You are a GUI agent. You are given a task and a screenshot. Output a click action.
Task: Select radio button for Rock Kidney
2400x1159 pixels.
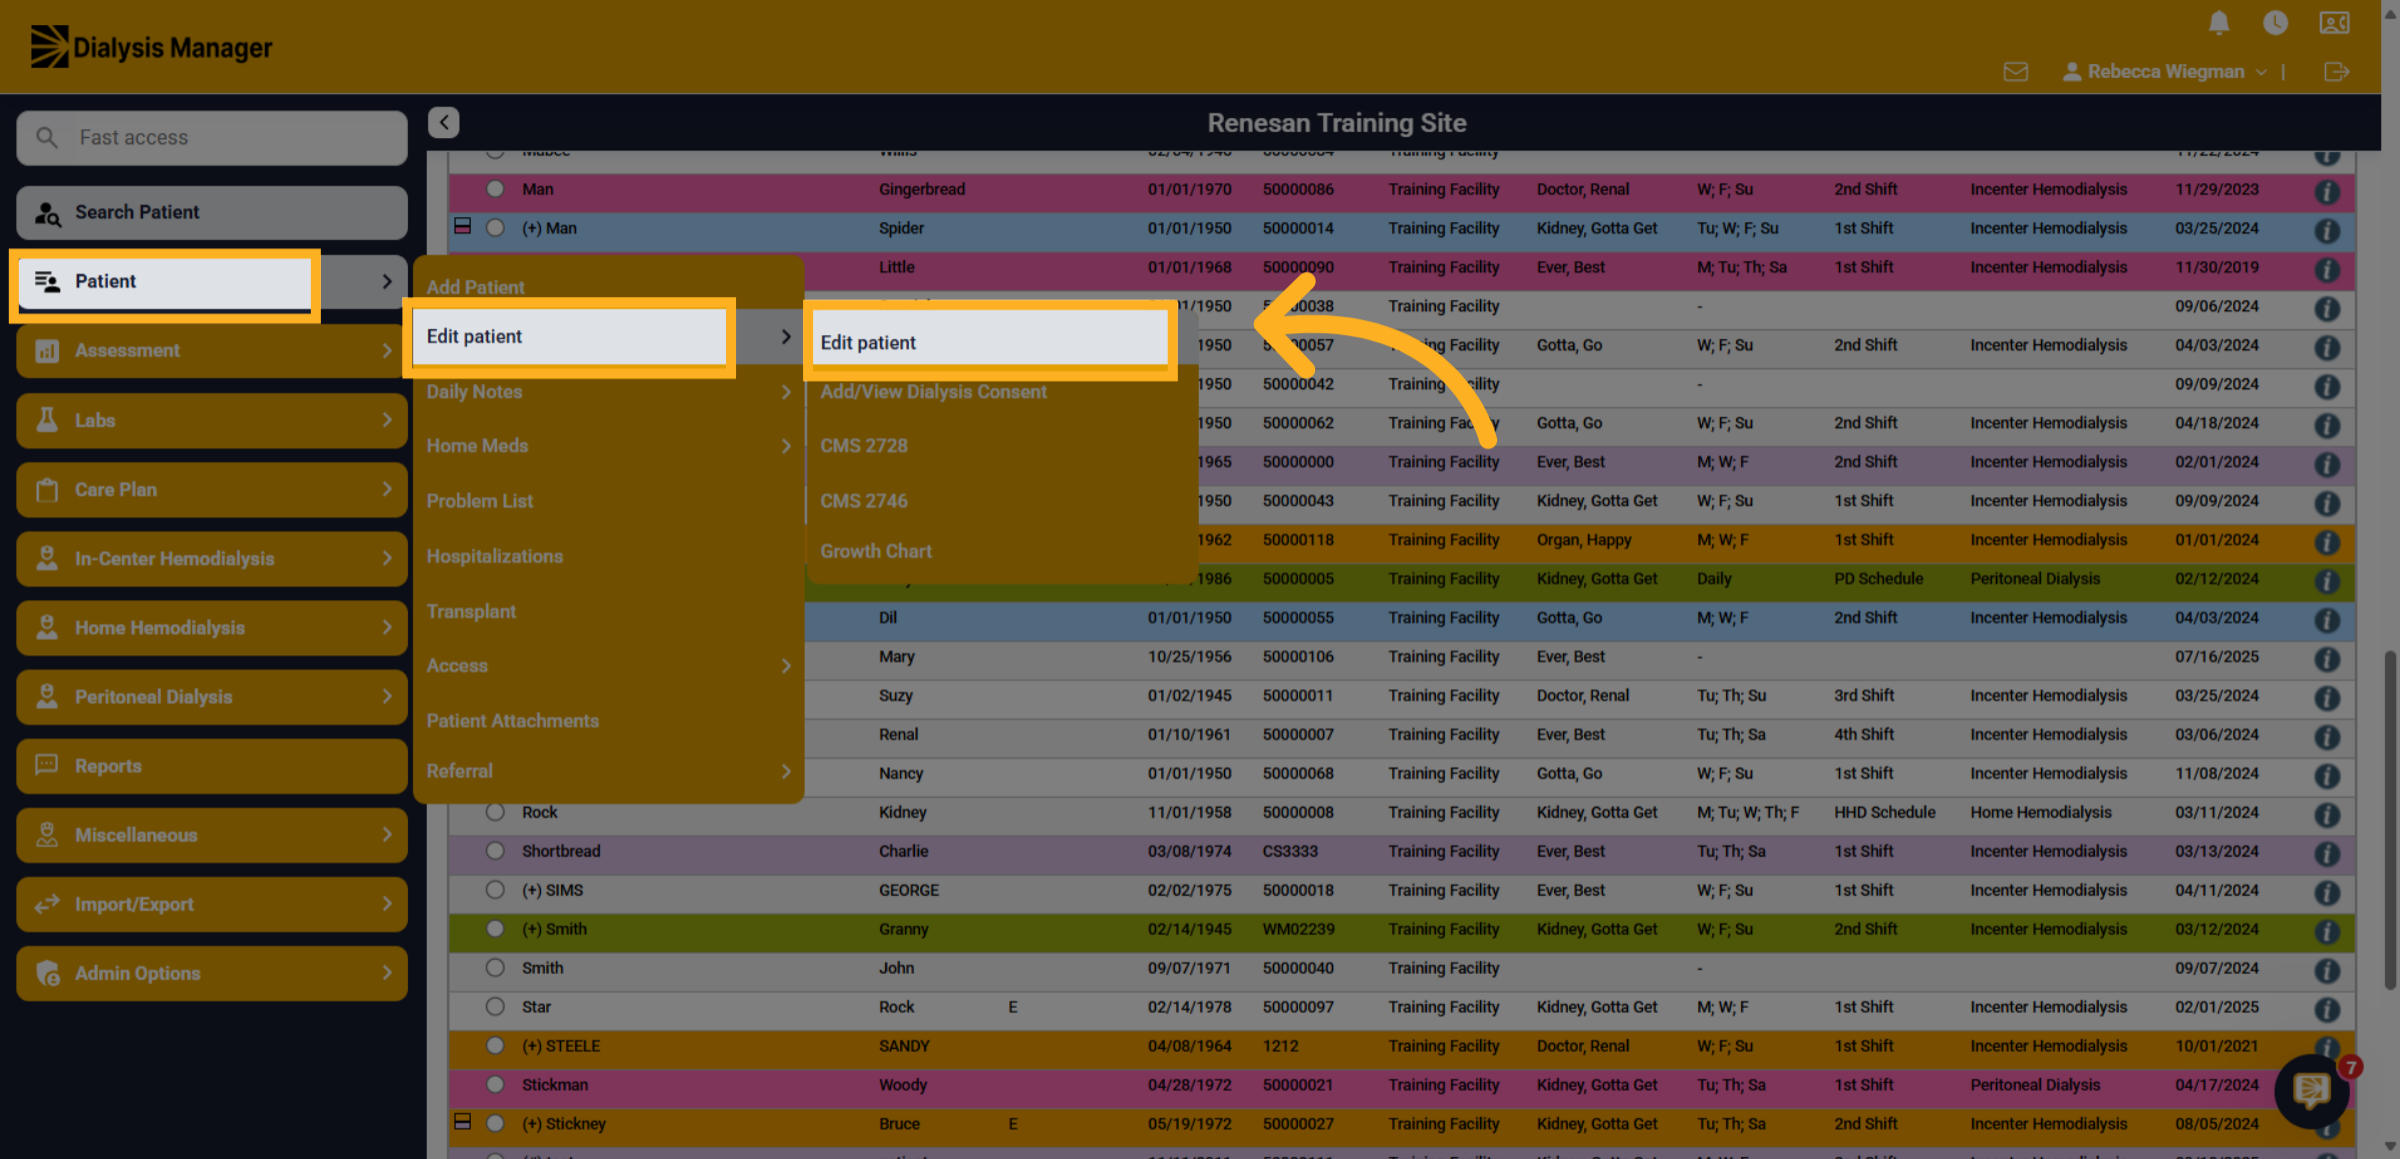coord(495,811)
